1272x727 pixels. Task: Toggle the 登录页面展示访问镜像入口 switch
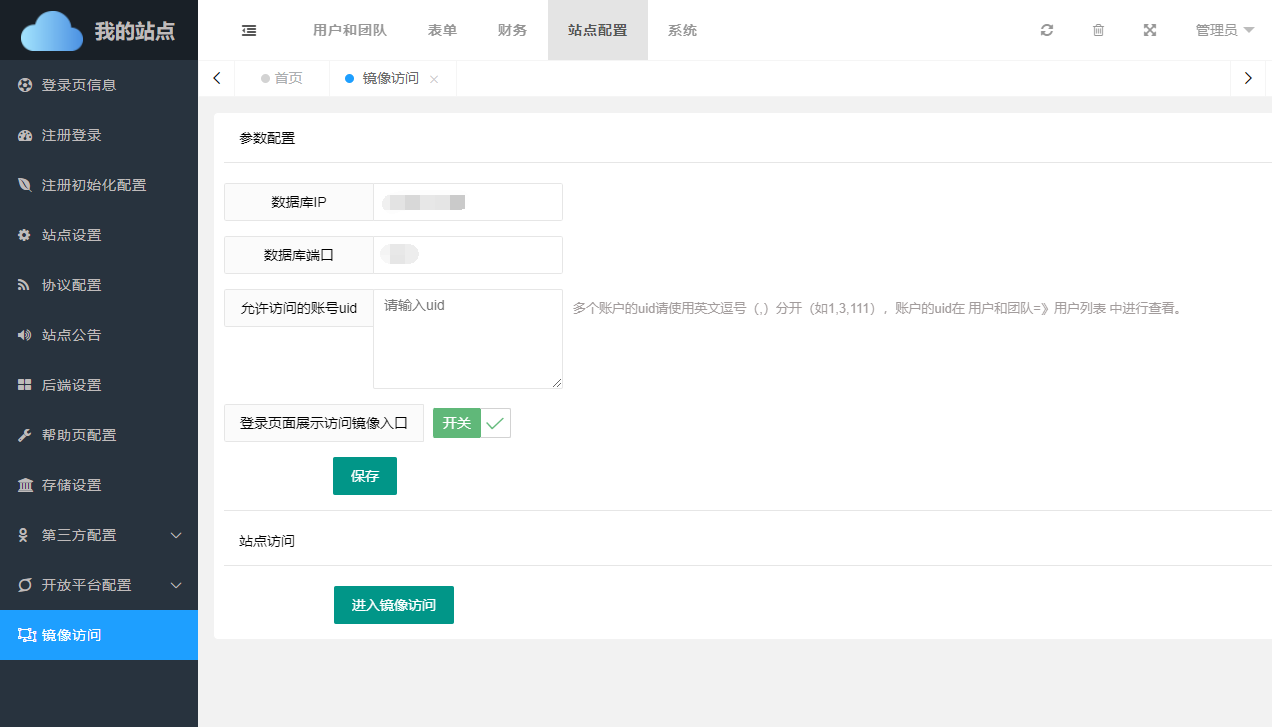[471, 423]
